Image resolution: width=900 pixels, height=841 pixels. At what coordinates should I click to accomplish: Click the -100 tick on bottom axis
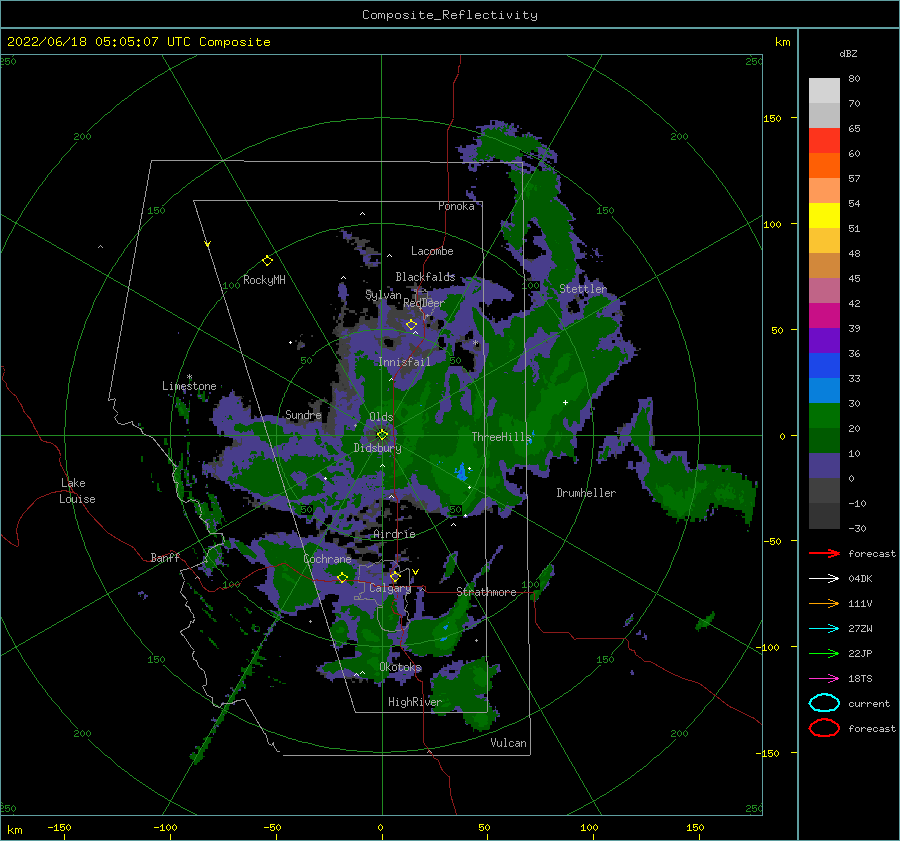[x=165, y=828]
